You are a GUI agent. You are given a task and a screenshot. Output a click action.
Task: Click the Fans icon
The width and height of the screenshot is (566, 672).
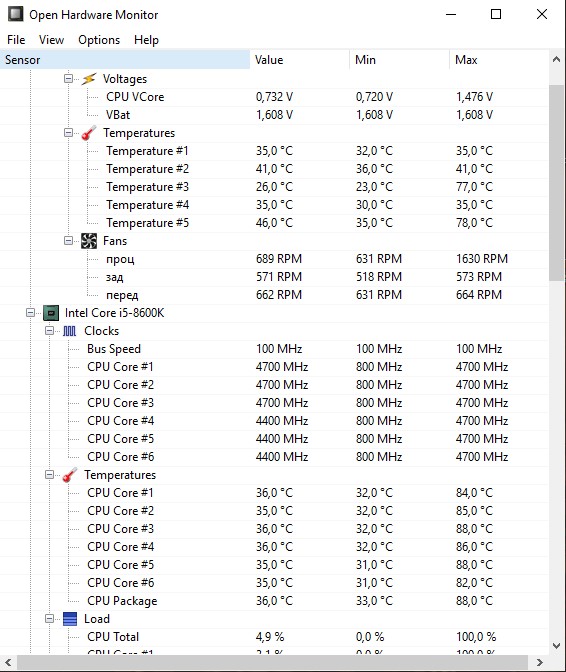pos(89,241)
